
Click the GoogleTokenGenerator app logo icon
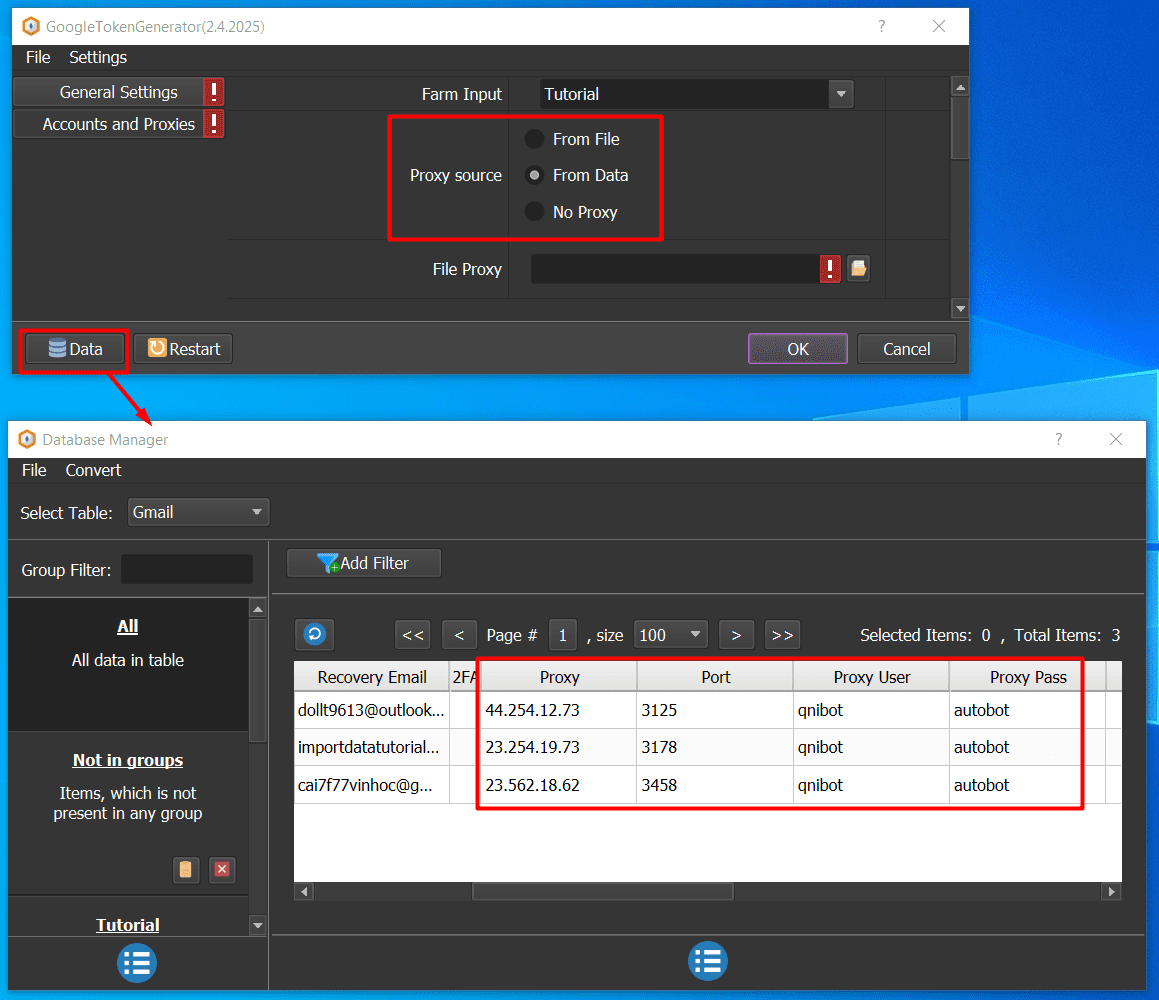click(30, 27)
